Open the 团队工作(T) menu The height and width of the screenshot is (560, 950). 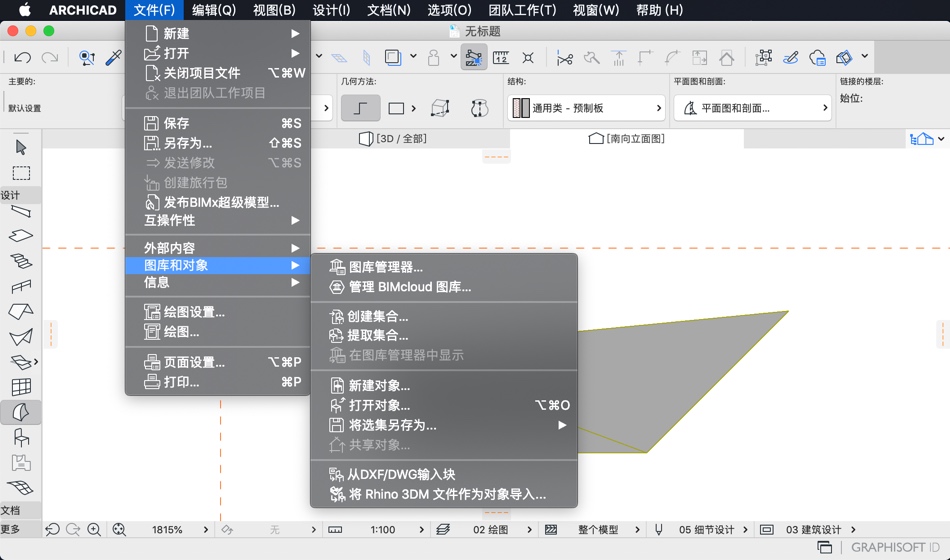[x=522, y=10]
